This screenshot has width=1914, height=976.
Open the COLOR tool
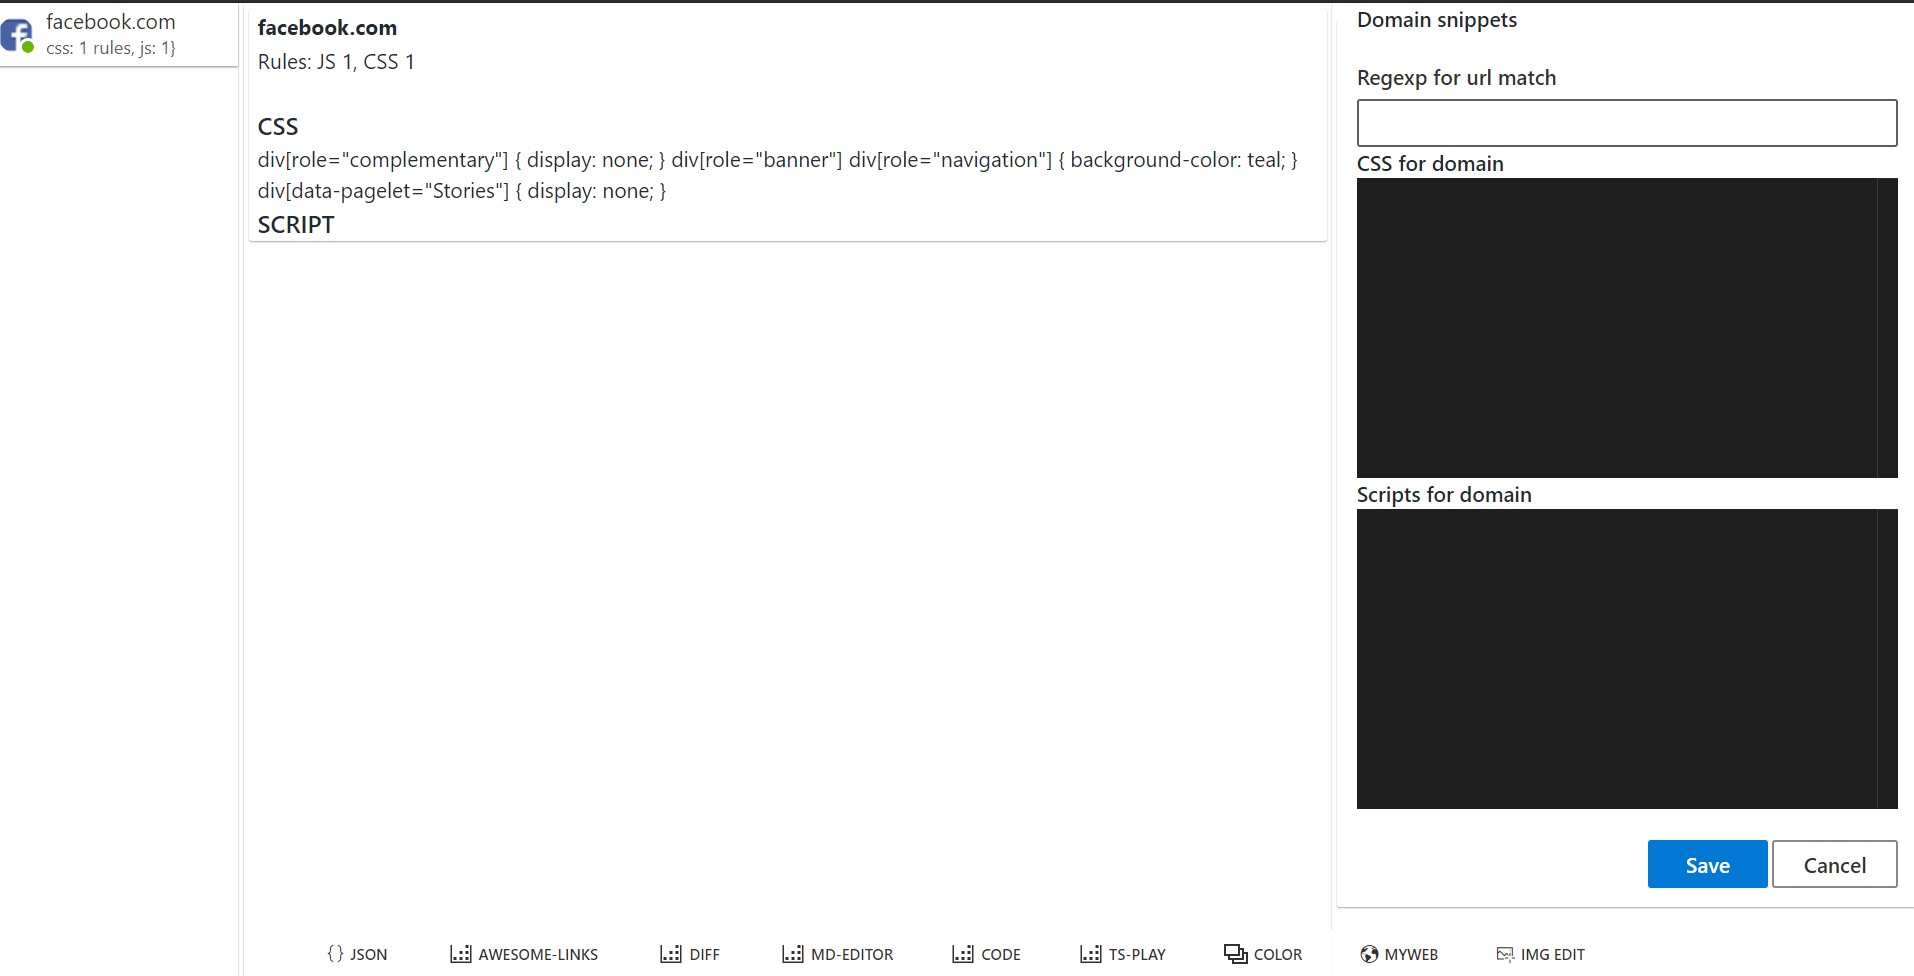[x=1263, y=954]
